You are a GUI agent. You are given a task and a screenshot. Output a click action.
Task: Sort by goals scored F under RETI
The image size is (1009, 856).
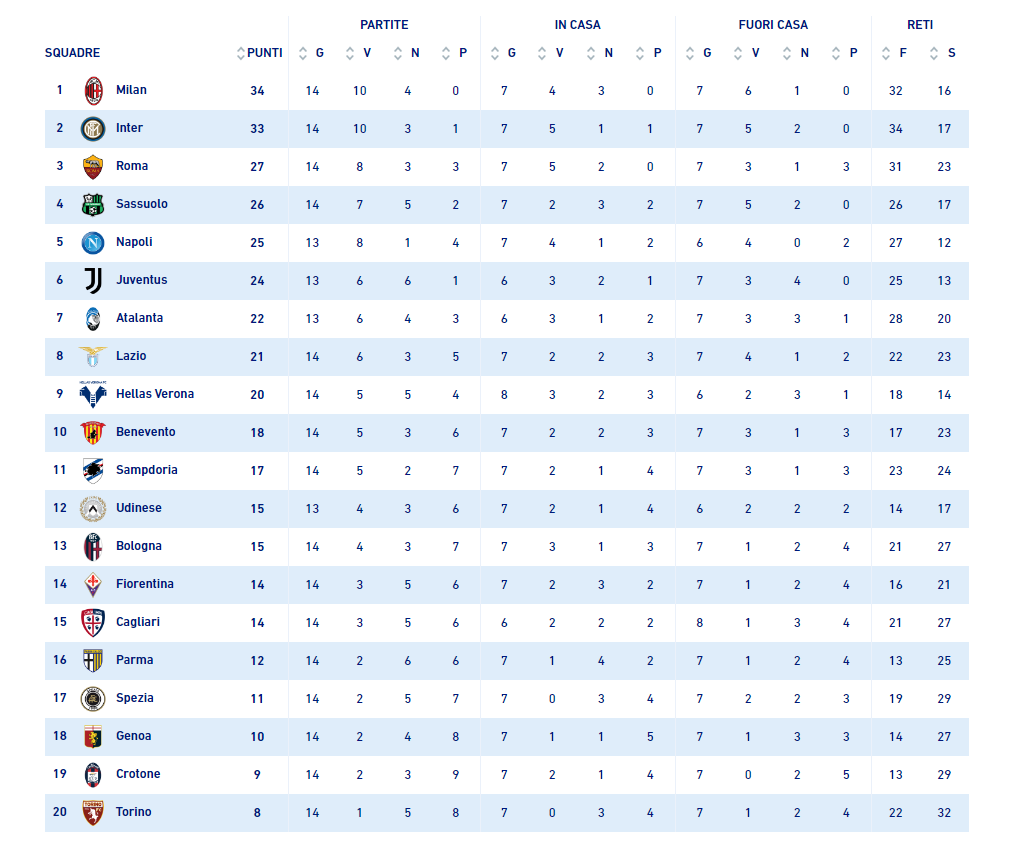pyautogui.click(x=886, y=53)
